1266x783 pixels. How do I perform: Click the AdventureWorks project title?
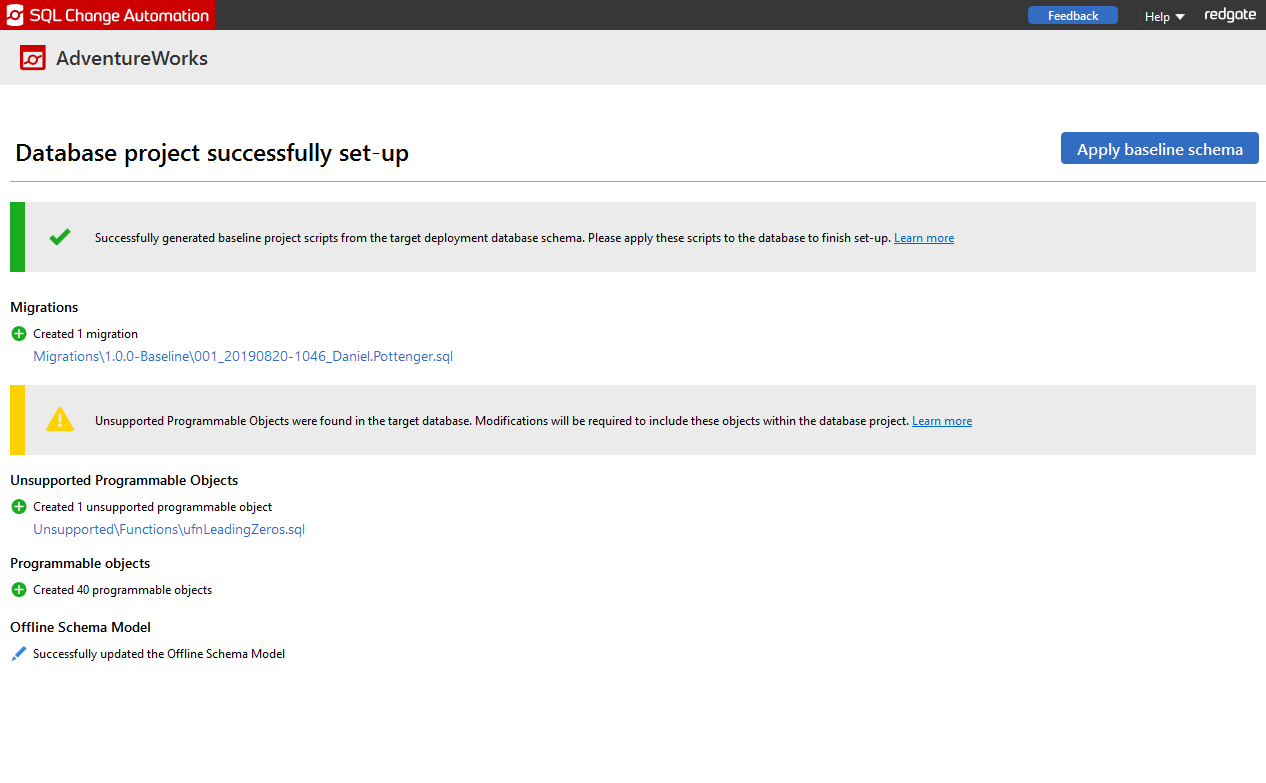[x=132, y=58]
